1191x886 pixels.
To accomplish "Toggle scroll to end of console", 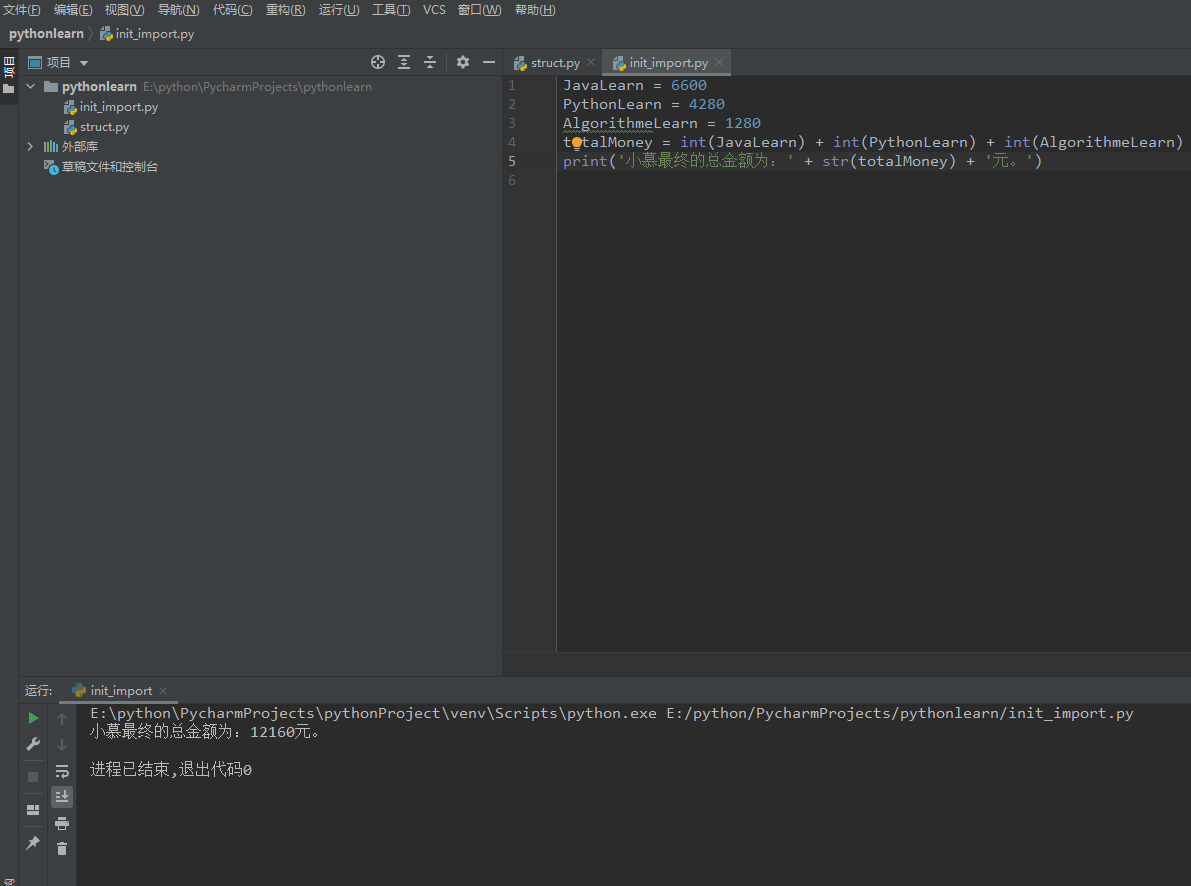I will coord(62,796).
